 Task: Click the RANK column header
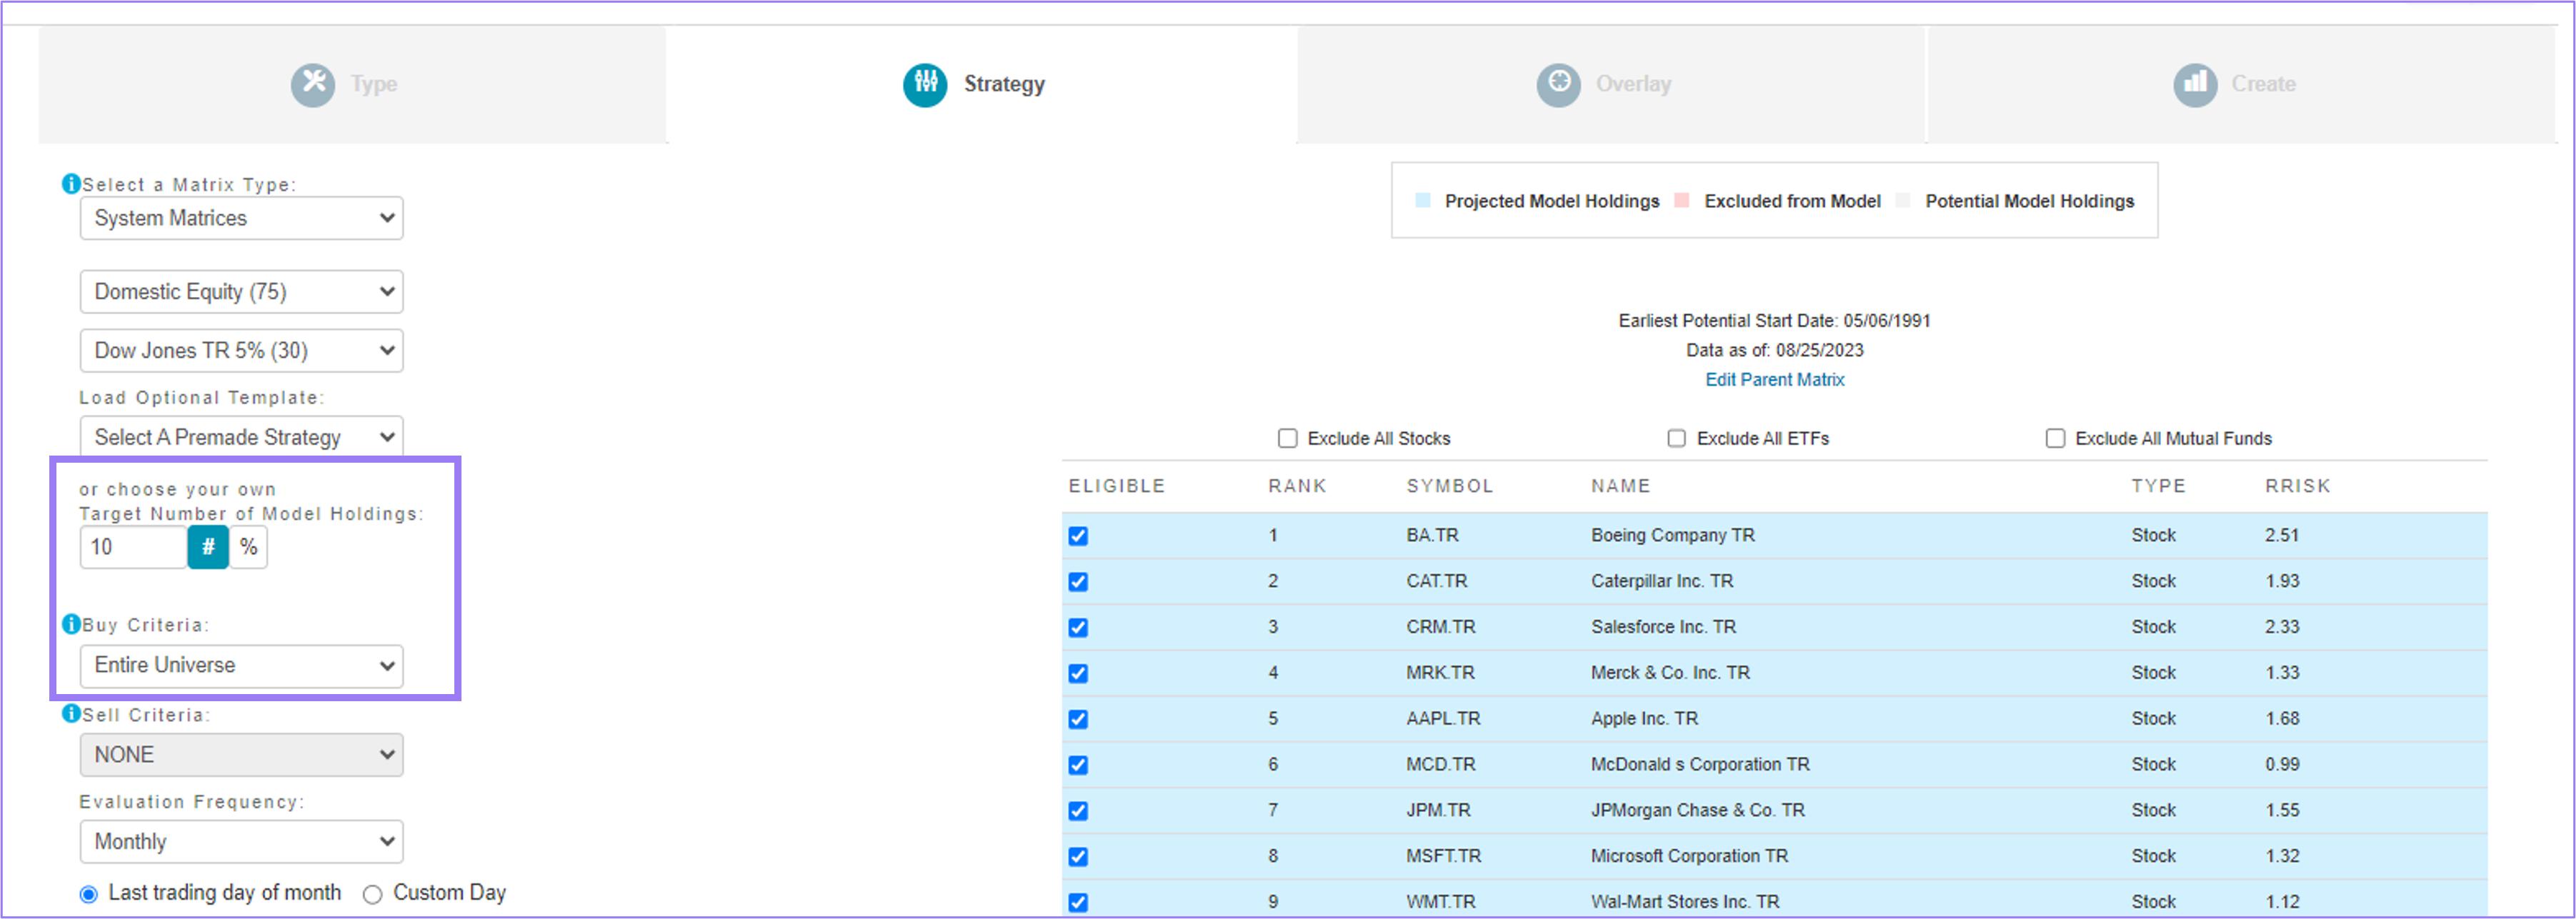click(x=1297, y=486)
